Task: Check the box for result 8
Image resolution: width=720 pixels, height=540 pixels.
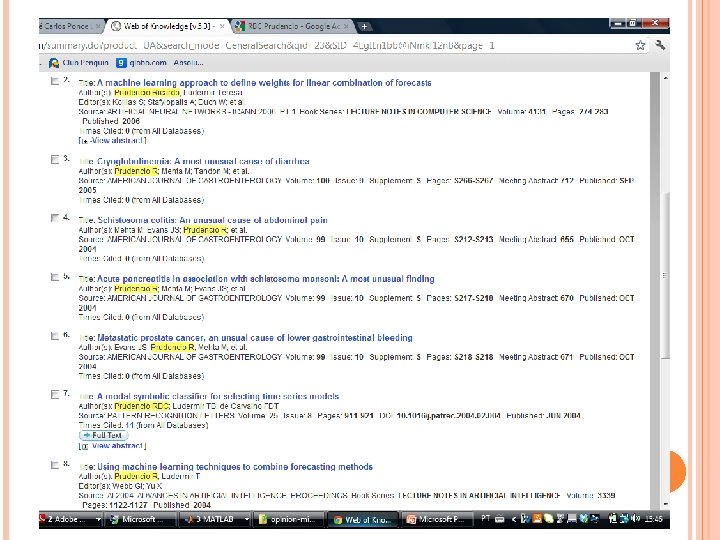Action: [55, 465]
